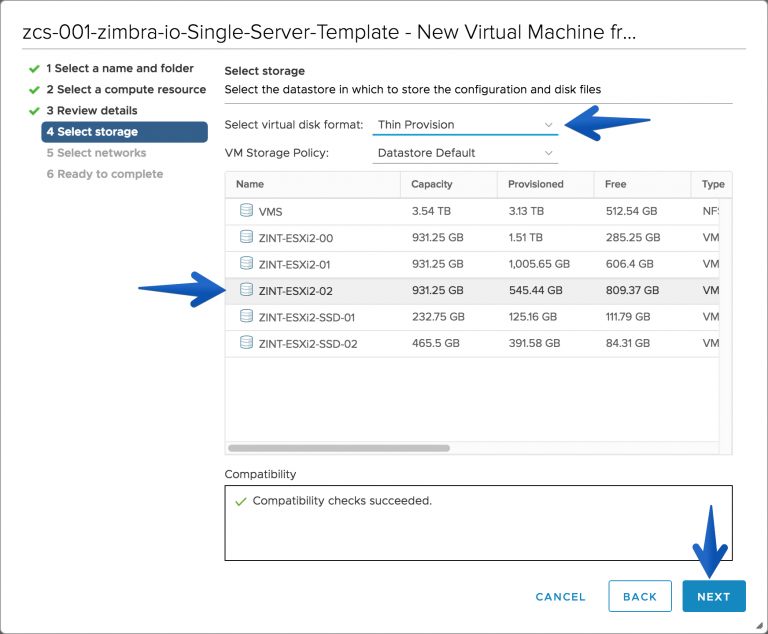Click the ZINT-ESXi2-00 datastore icon
Screen dimensions: 768x634
coord(246,237)
